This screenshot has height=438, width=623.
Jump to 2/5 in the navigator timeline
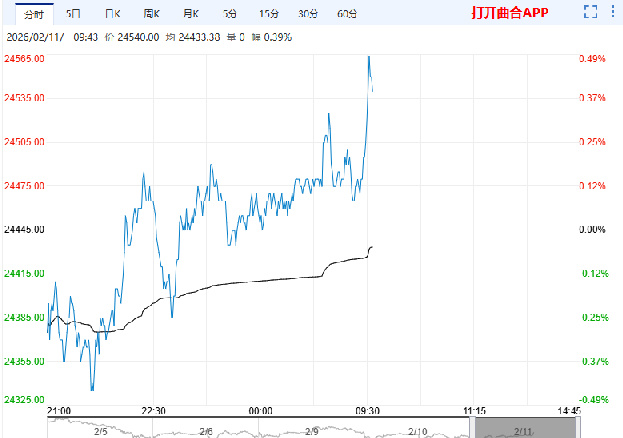100,431
